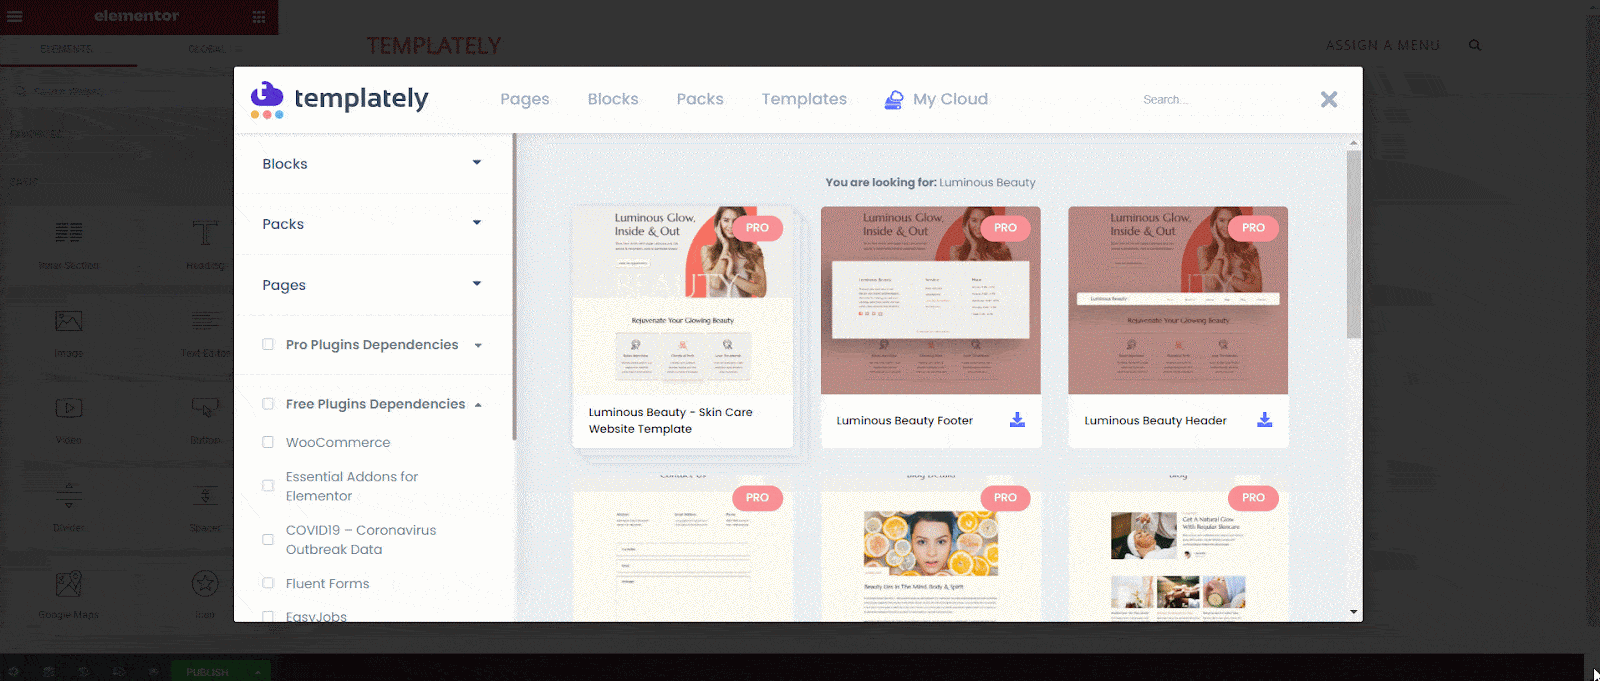Collapse the Free Plugins Dependencies list arrow
Viewport: 1600px width, 681px height.
coord(478,405)
